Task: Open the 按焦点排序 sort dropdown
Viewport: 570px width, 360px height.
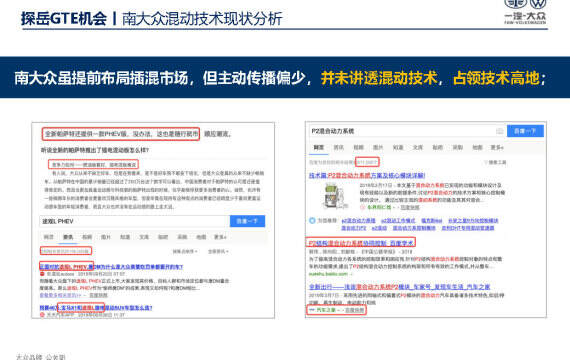Action: coord(185,251)
